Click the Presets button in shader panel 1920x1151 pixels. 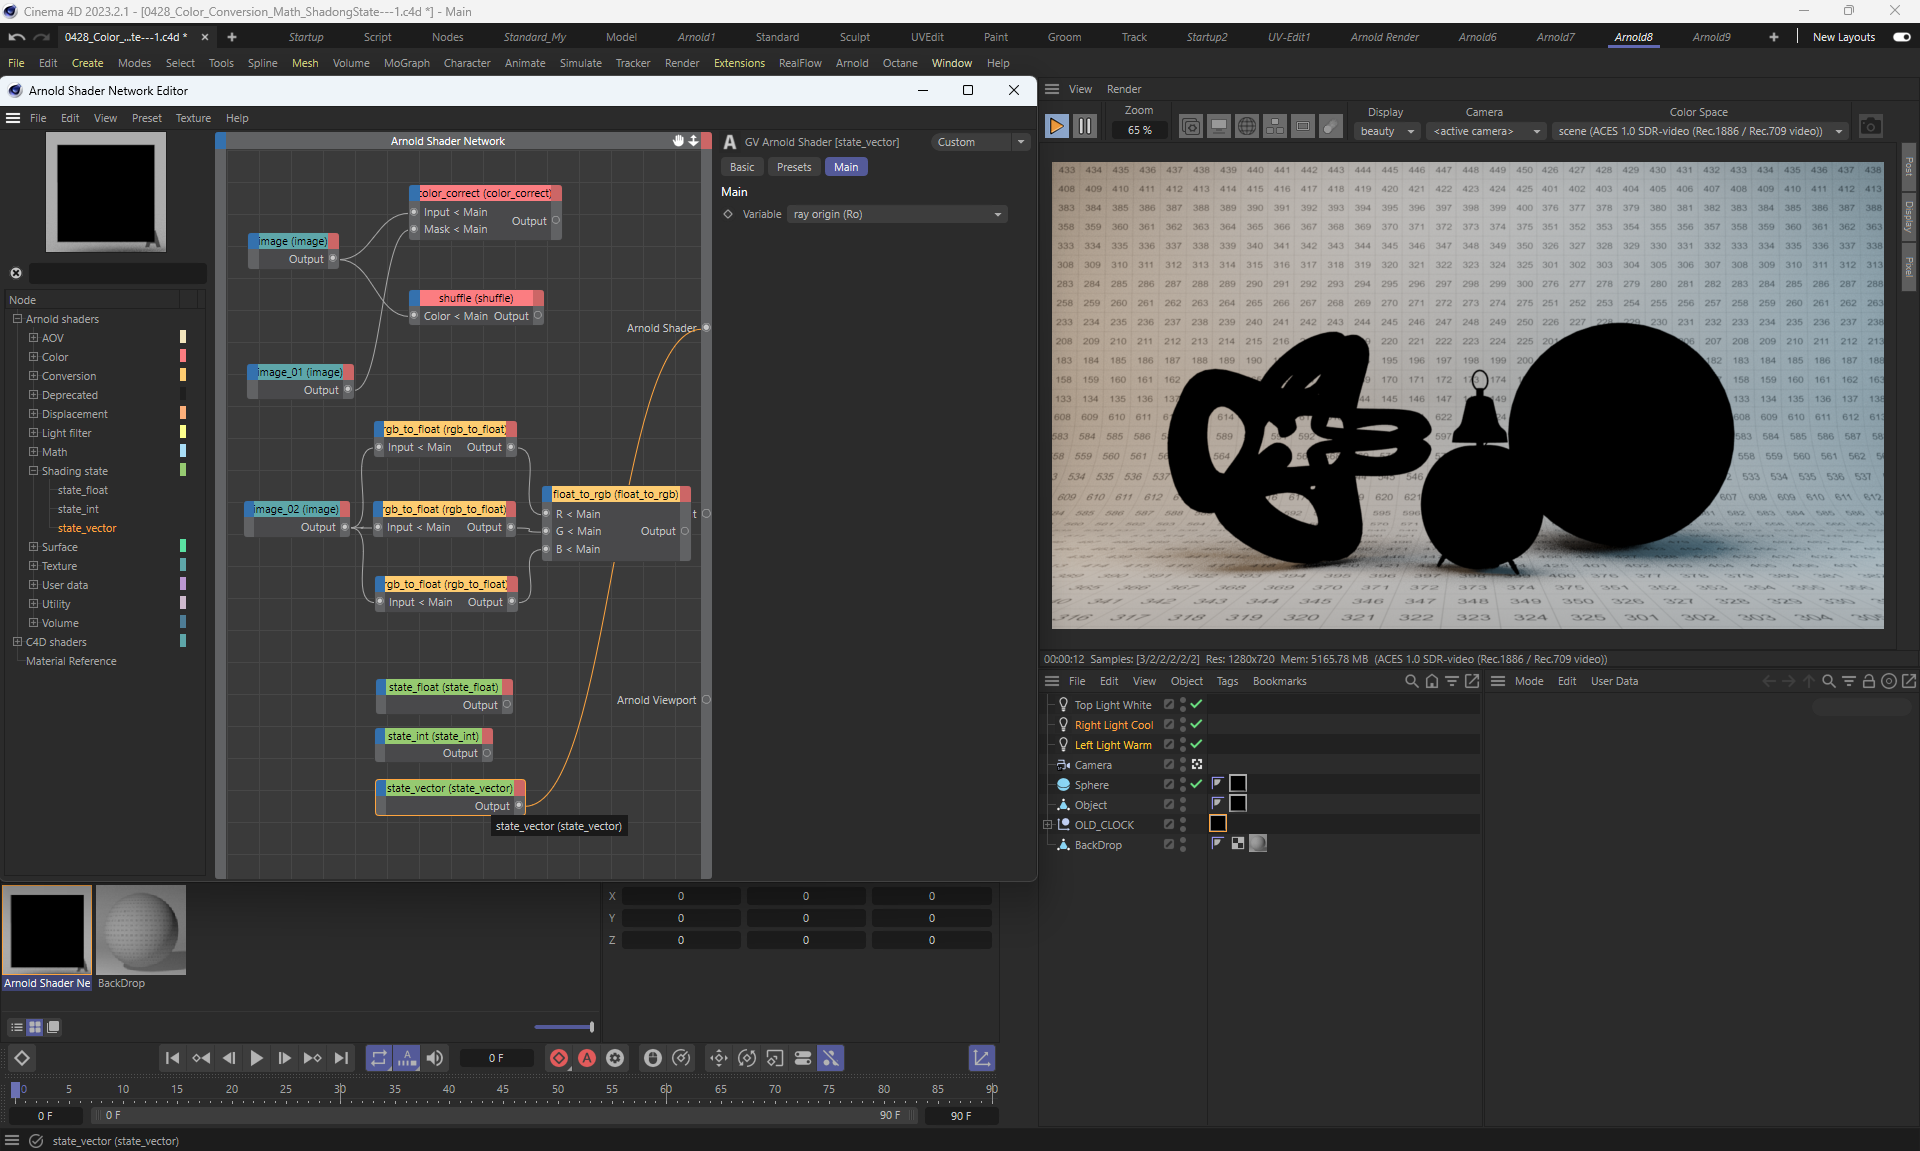tap(793, 167)
